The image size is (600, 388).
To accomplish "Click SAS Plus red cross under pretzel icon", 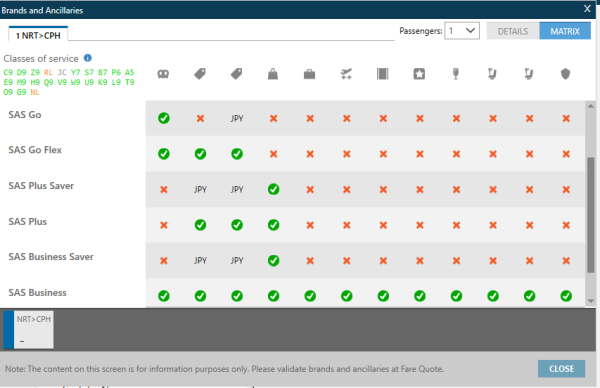I will tap(164, 225).
